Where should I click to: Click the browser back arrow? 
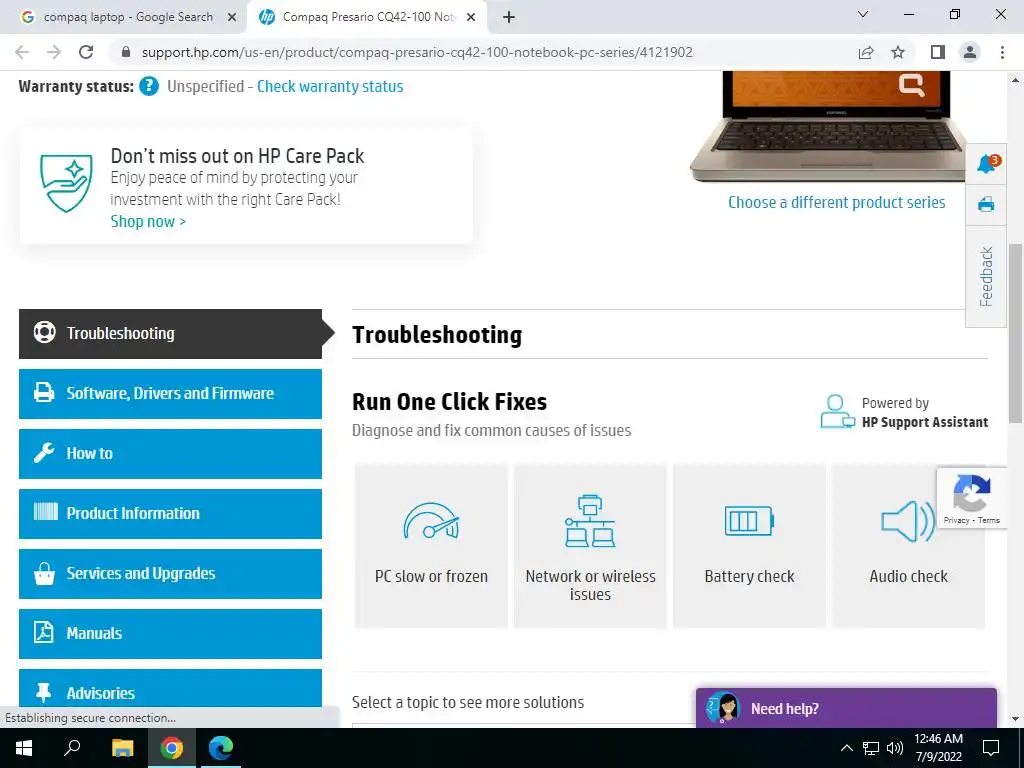click(22, 52)
